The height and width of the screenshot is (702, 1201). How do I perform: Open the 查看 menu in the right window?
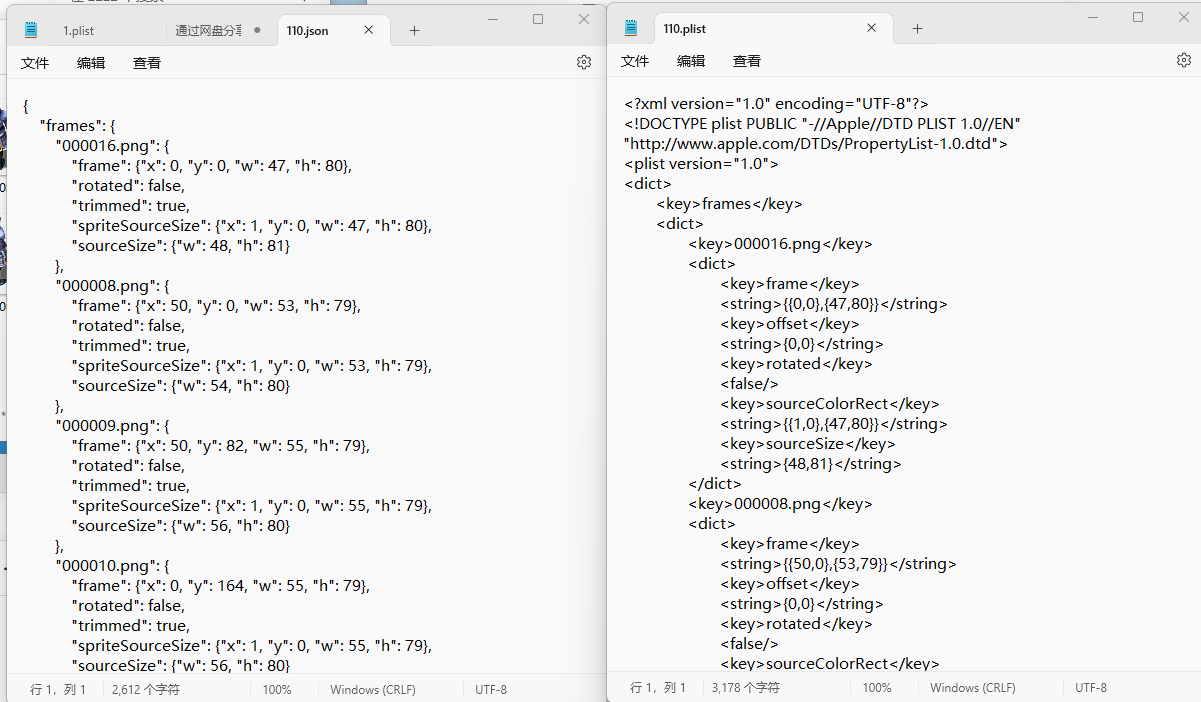(x=746, y=61)
